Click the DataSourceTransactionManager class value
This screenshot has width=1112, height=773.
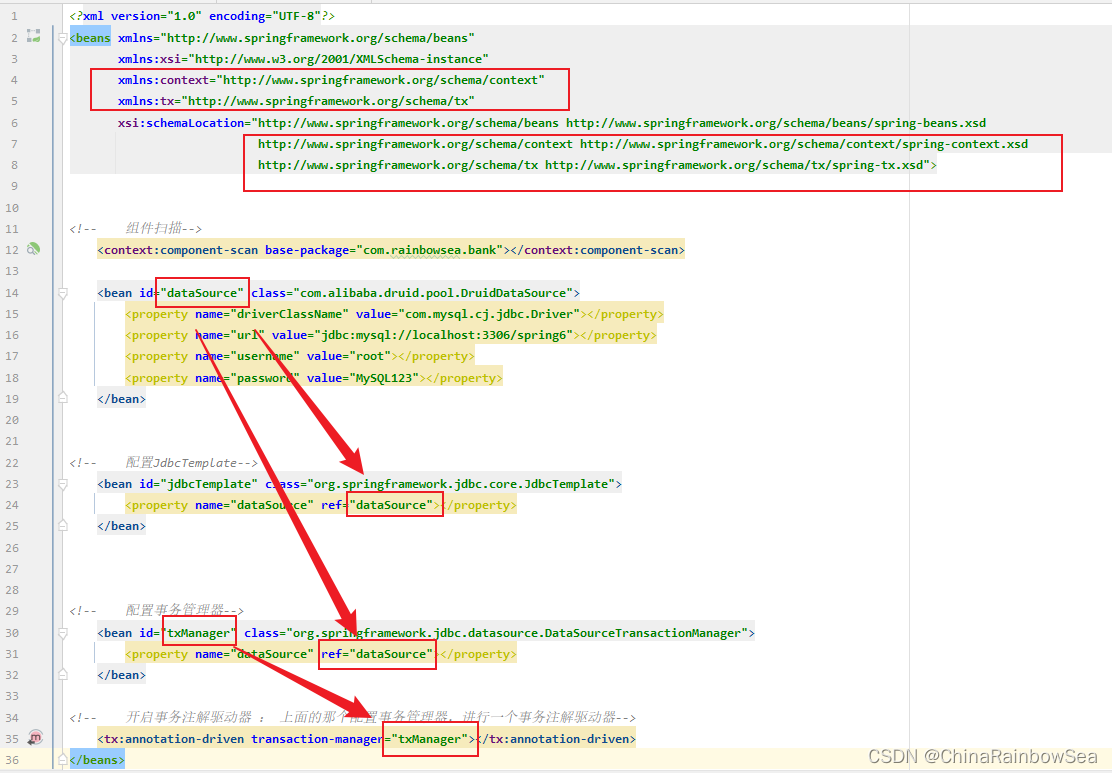tap(518, 633)
